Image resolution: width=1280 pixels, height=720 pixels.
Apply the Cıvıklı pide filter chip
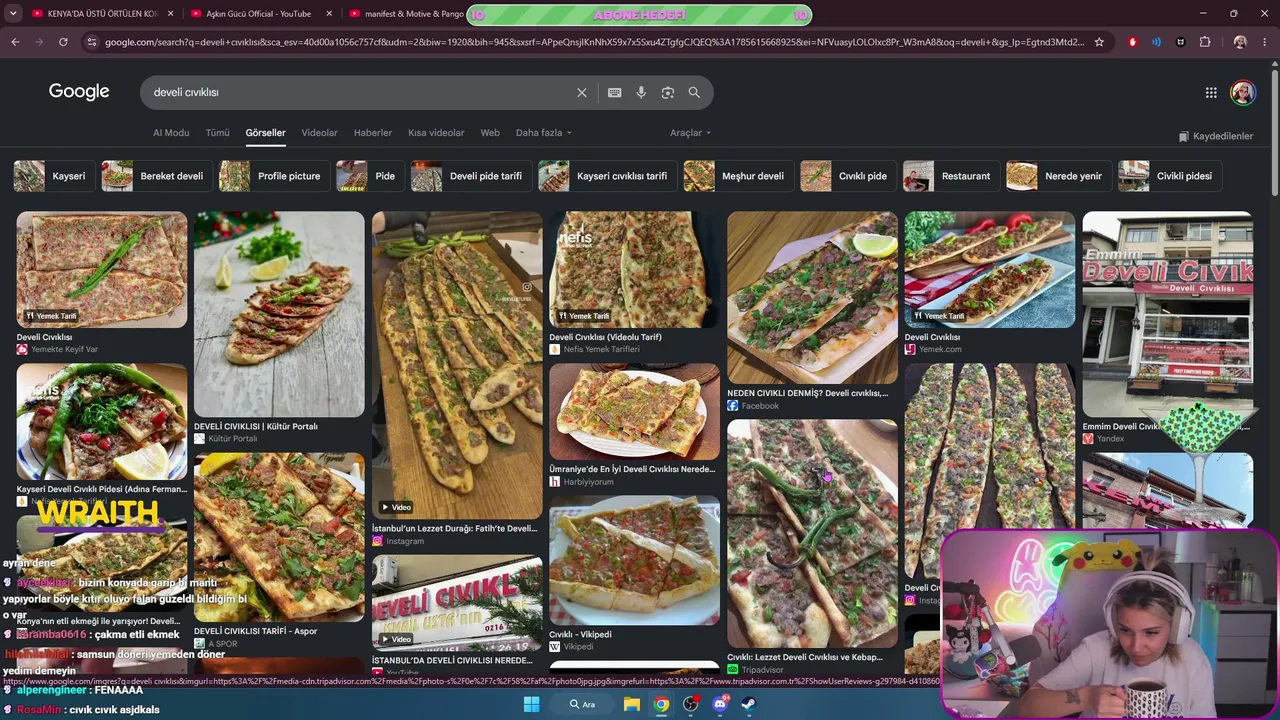[x=848, y=176]
